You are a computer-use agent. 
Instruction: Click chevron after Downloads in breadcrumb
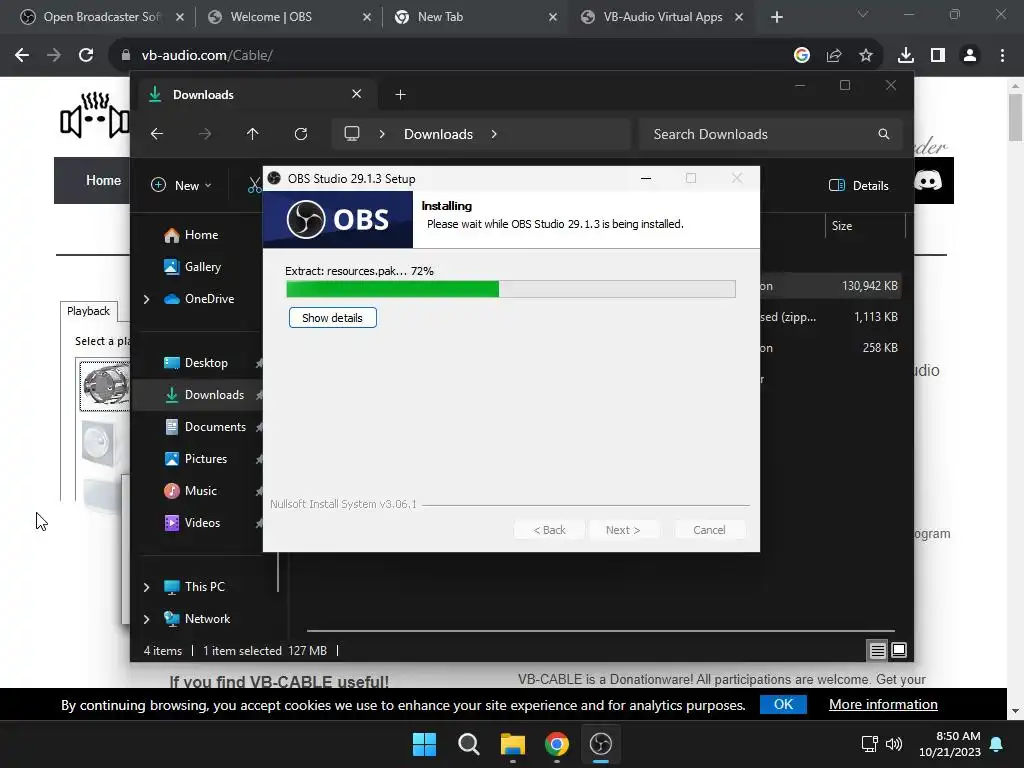tap(494, 134)
